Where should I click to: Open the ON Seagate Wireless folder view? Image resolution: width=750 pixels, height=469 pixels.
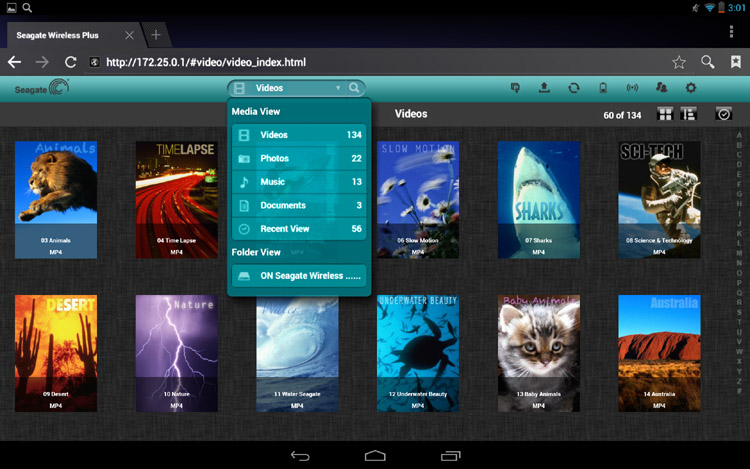point(298,276)
